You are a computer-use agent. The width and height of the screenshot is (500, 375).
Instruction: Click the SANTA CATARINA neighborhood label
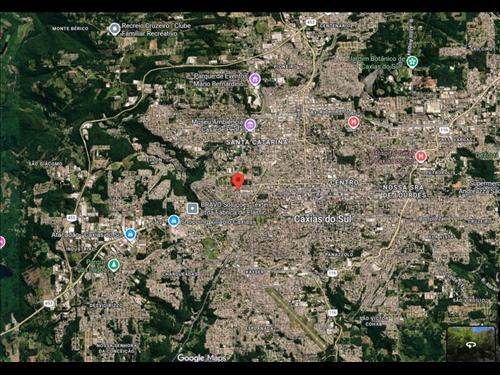(x=257, y=142)
